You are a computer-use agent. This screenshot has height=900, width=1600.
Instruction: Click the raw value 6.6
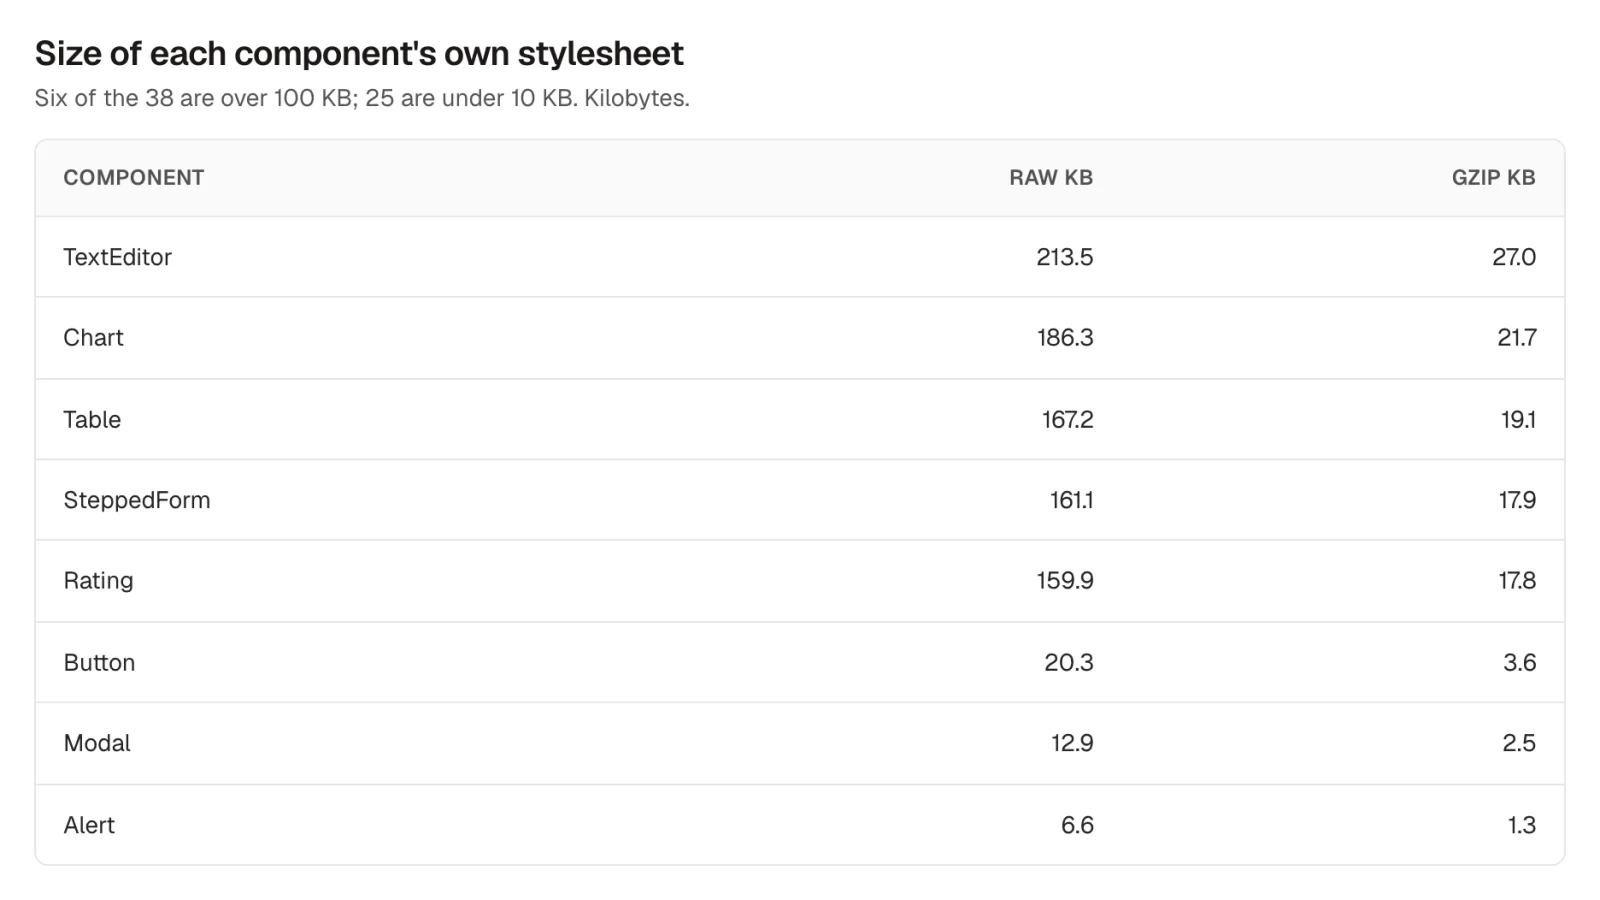tap(1077, 825)
